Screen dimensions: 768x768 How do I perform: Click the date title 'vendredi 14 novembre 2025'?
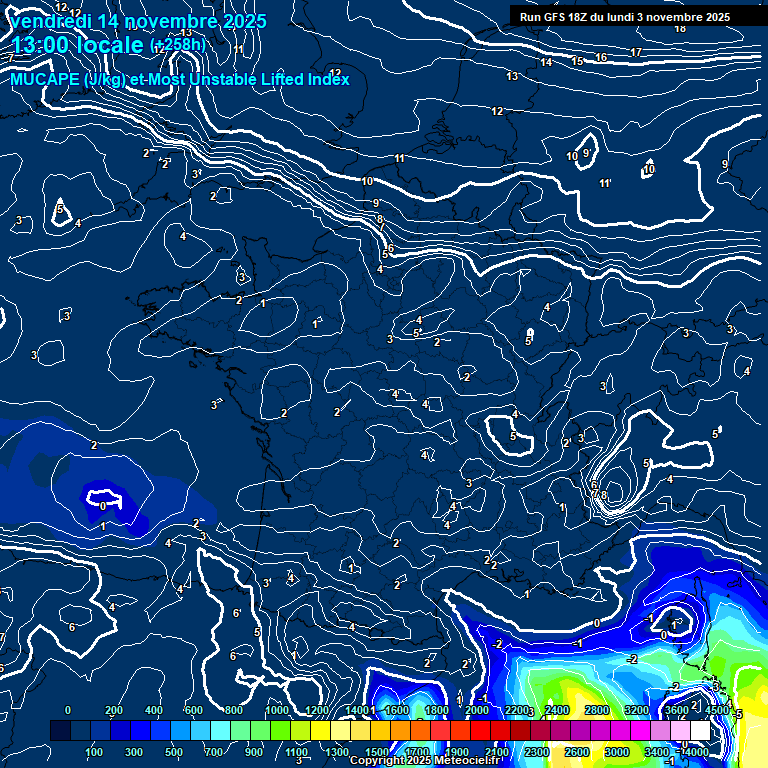139,21
